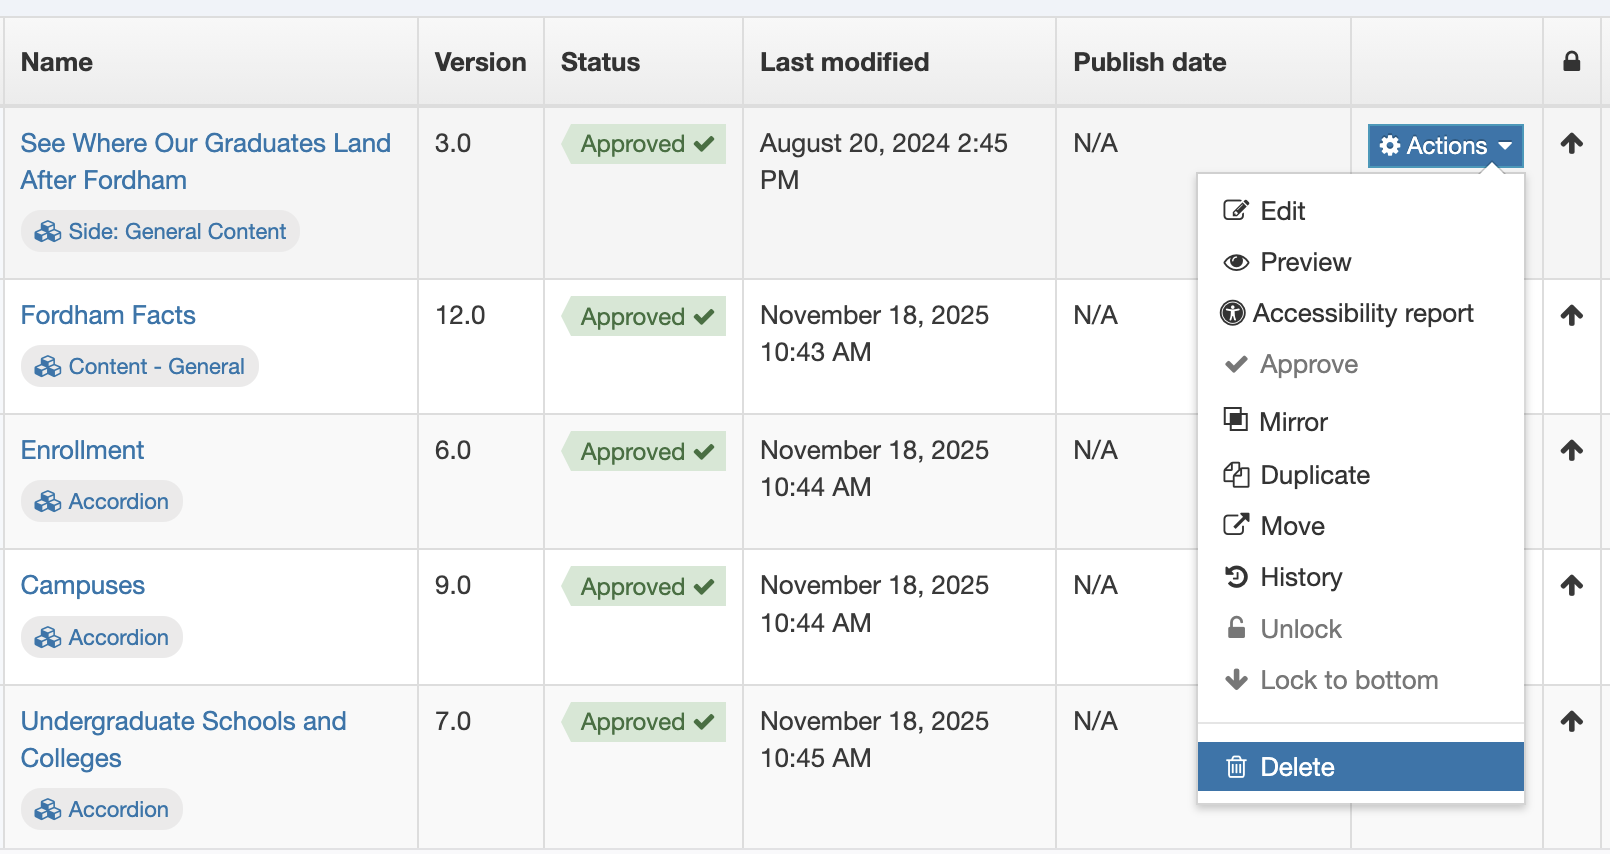Viewport: 1610px width, 854px height.
Task: Click the trash icon beside Delete
Action: click(x=1237, y=767)
